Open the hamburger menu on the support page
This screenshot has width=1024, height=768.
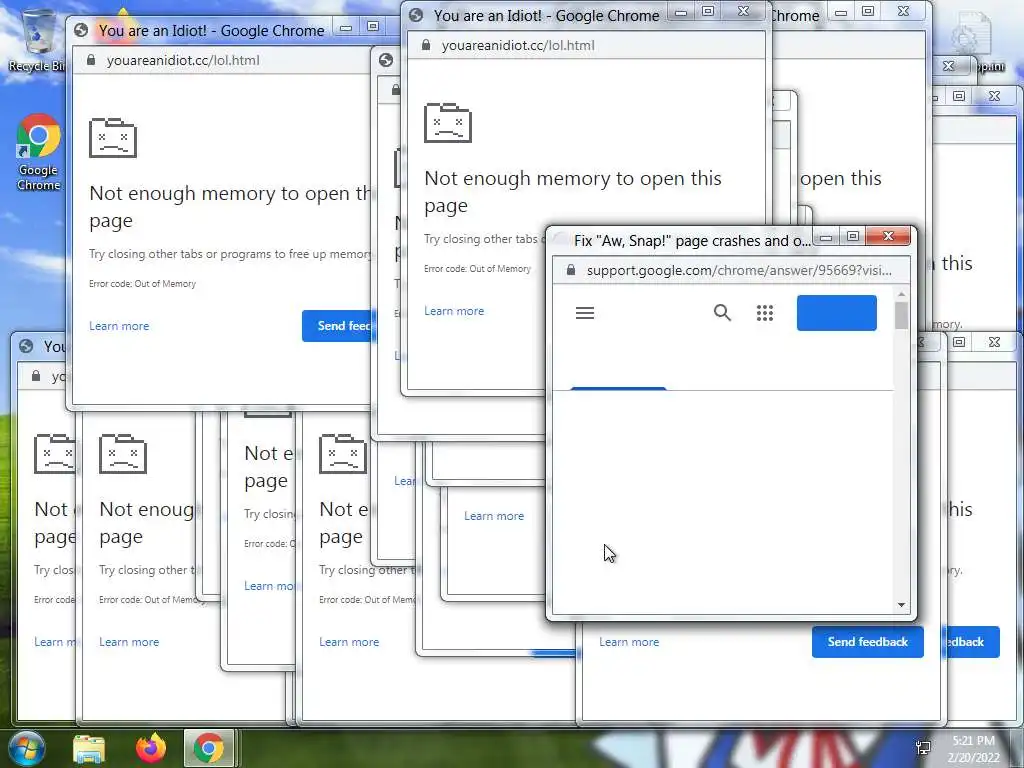tap(584, 313)
